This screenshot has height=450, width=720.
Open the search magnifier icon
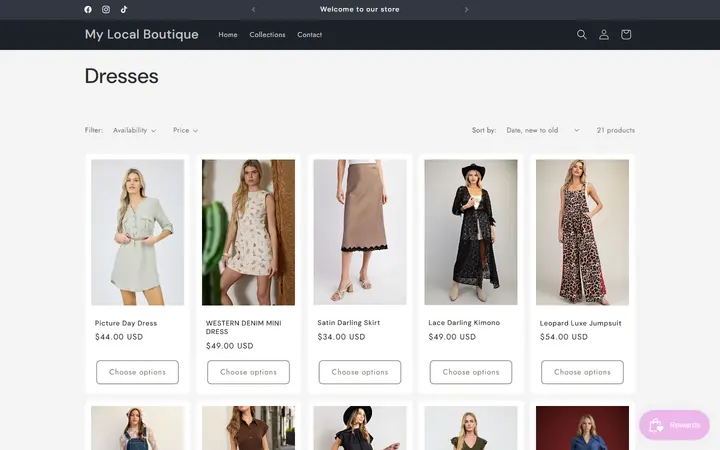point(581,34)
